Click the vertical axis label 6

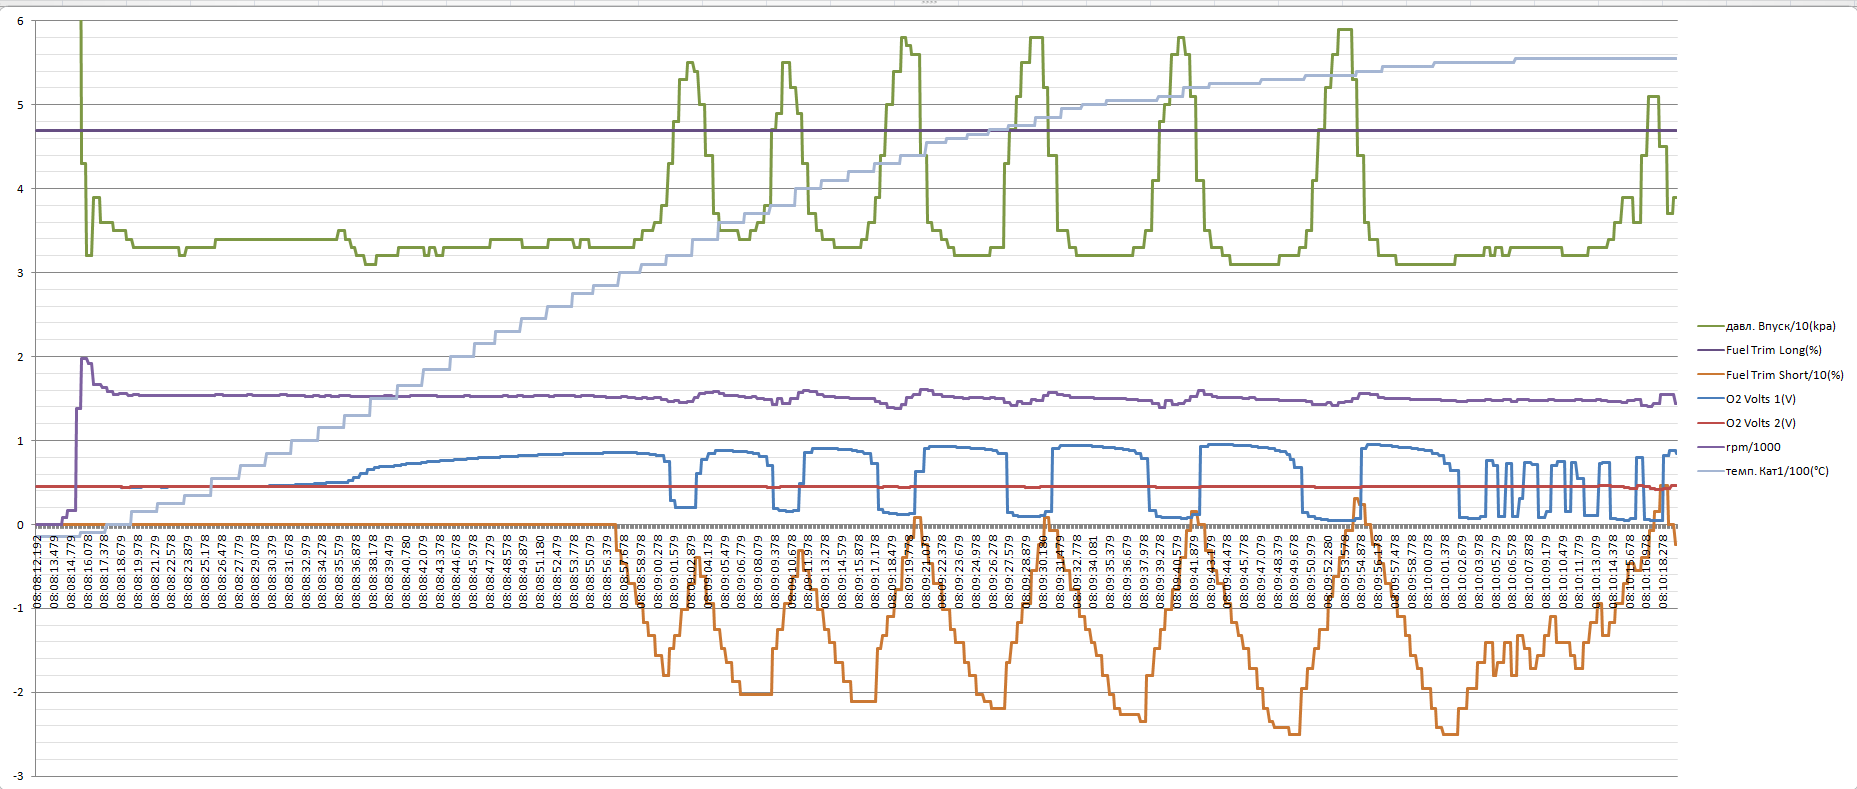tap(20, 21)
